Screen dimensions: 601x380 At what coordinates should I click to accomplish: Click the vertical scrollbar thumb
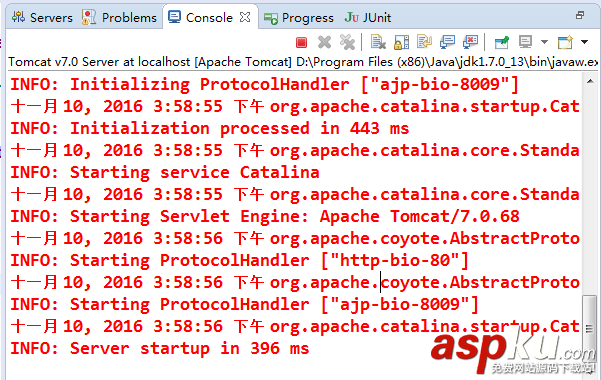pos(590,328)
